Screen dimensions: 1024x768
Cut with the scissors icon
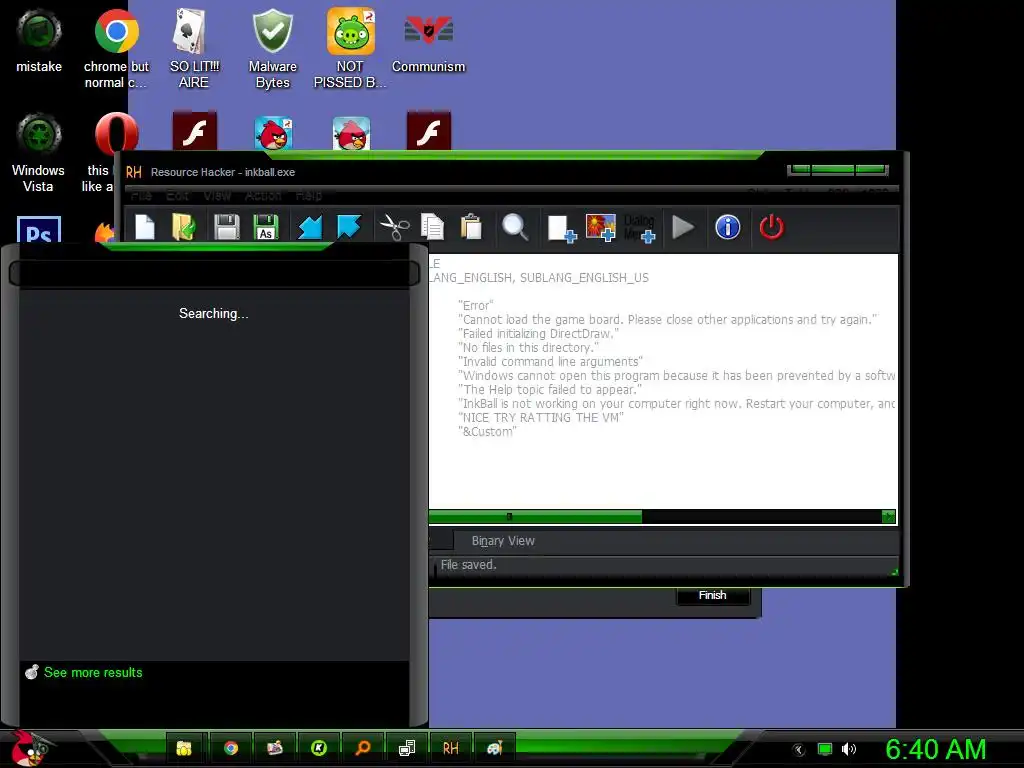[394, 227]
